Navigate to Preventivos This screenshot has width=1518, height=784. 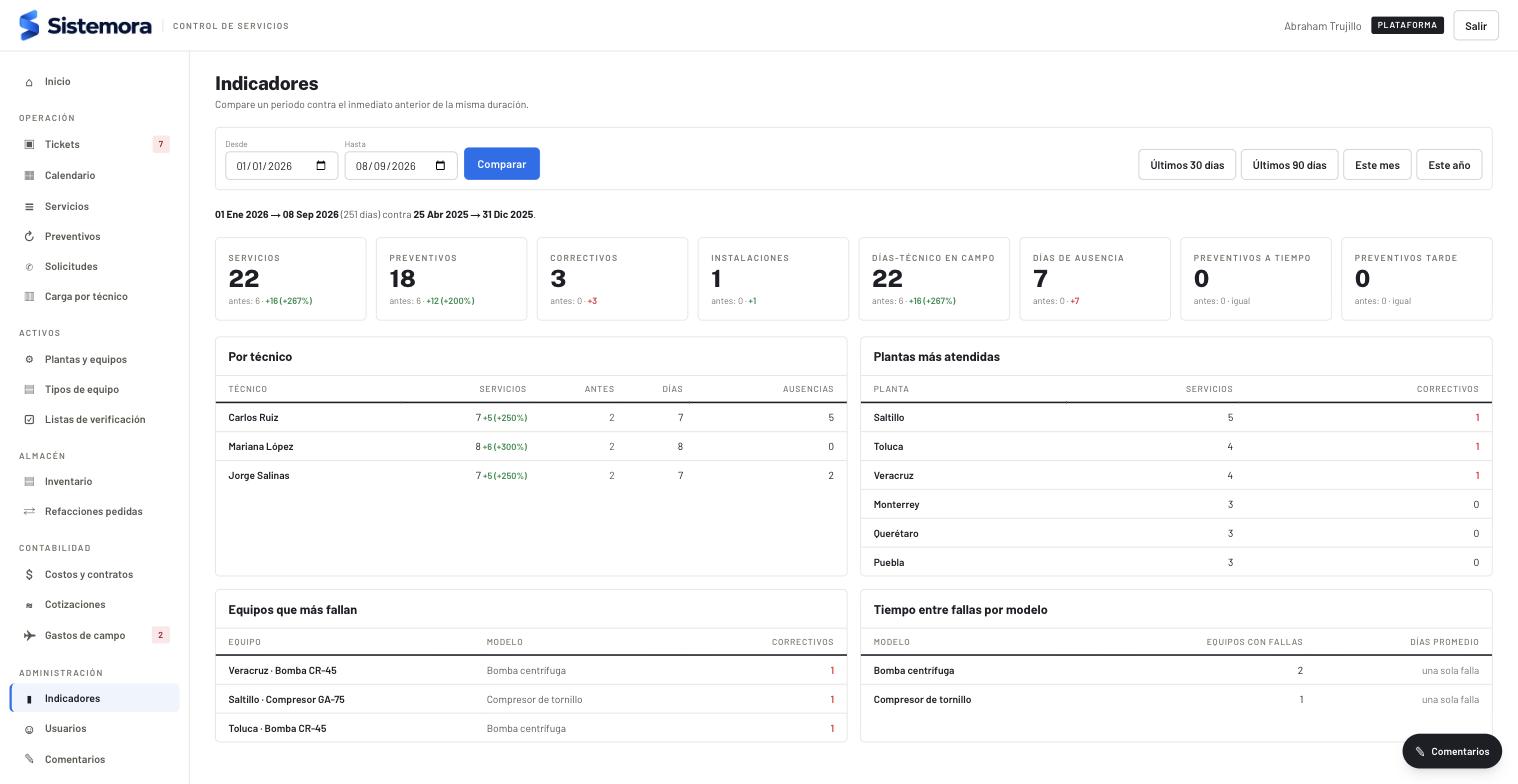95,237
